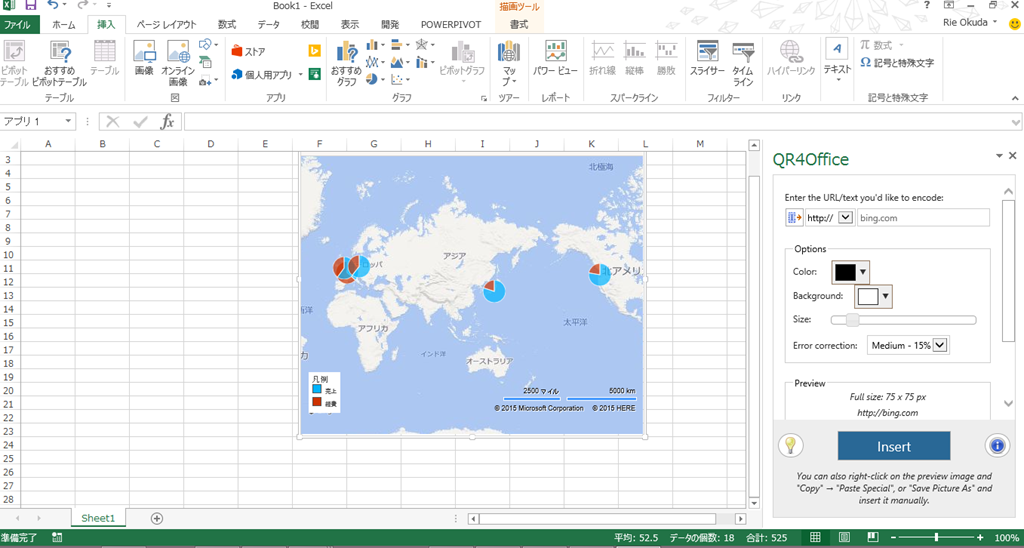
Task: Open the Name Box dropdown showing アプリ 1
Action: tap(68, 121)
